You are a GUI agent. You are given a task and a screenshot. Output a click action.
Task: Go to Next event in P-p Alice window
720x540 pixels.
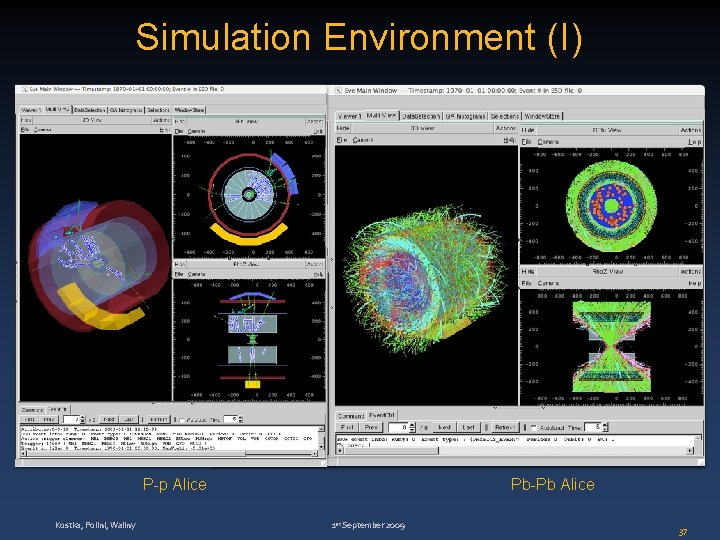(x=109, y=419)
